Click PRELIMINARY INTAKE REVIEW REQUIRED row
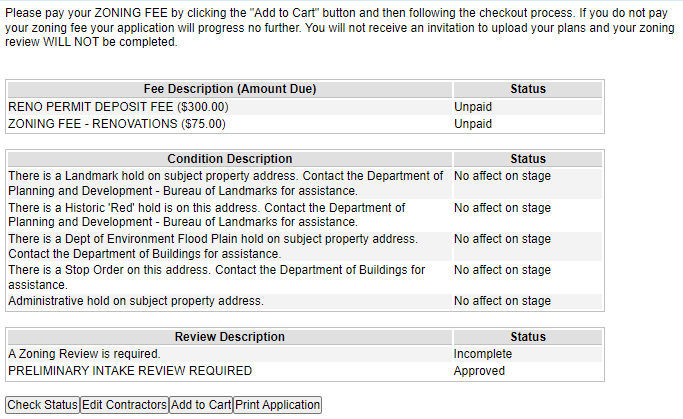The image size is (683, 419). [129, 371]
